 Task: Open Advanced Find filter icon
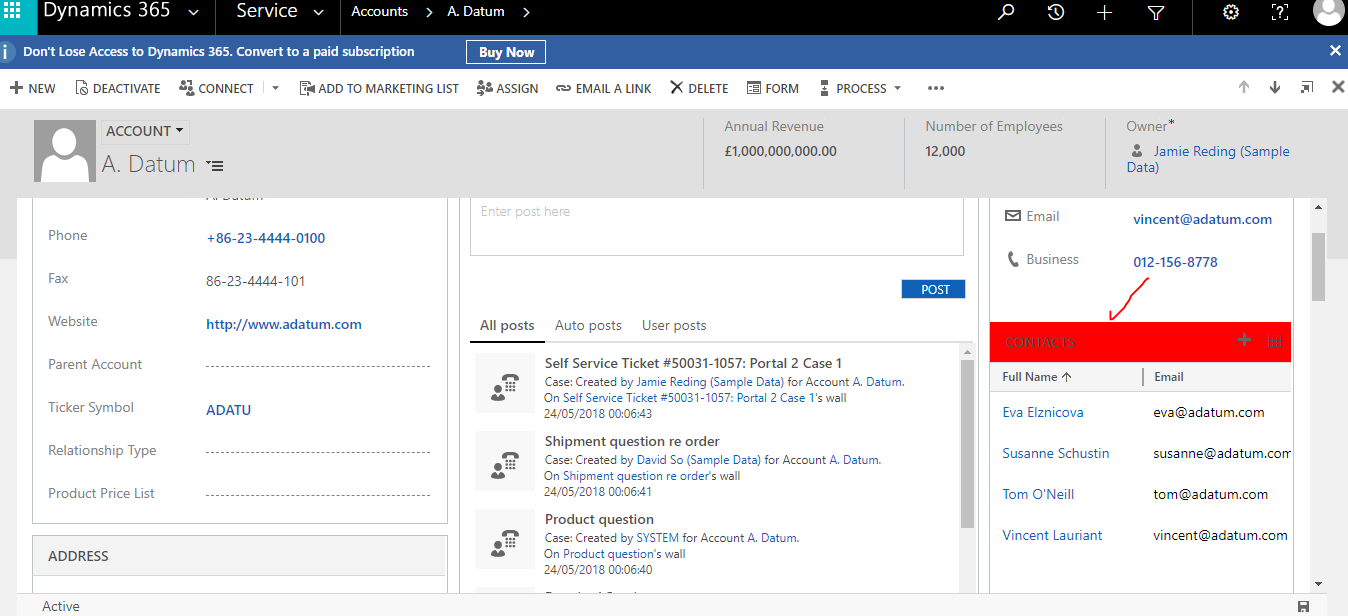coord(1156,13)
